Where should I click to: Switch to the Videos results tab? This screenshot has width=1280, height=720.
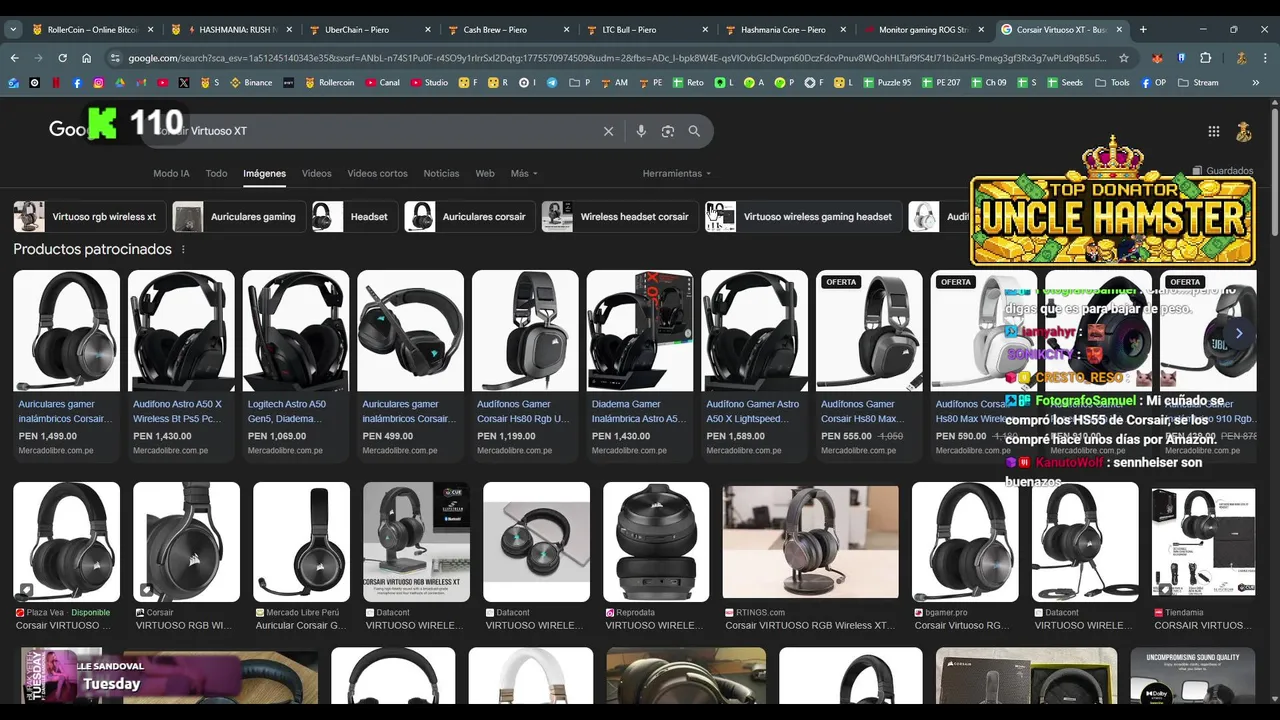(316, 173)
